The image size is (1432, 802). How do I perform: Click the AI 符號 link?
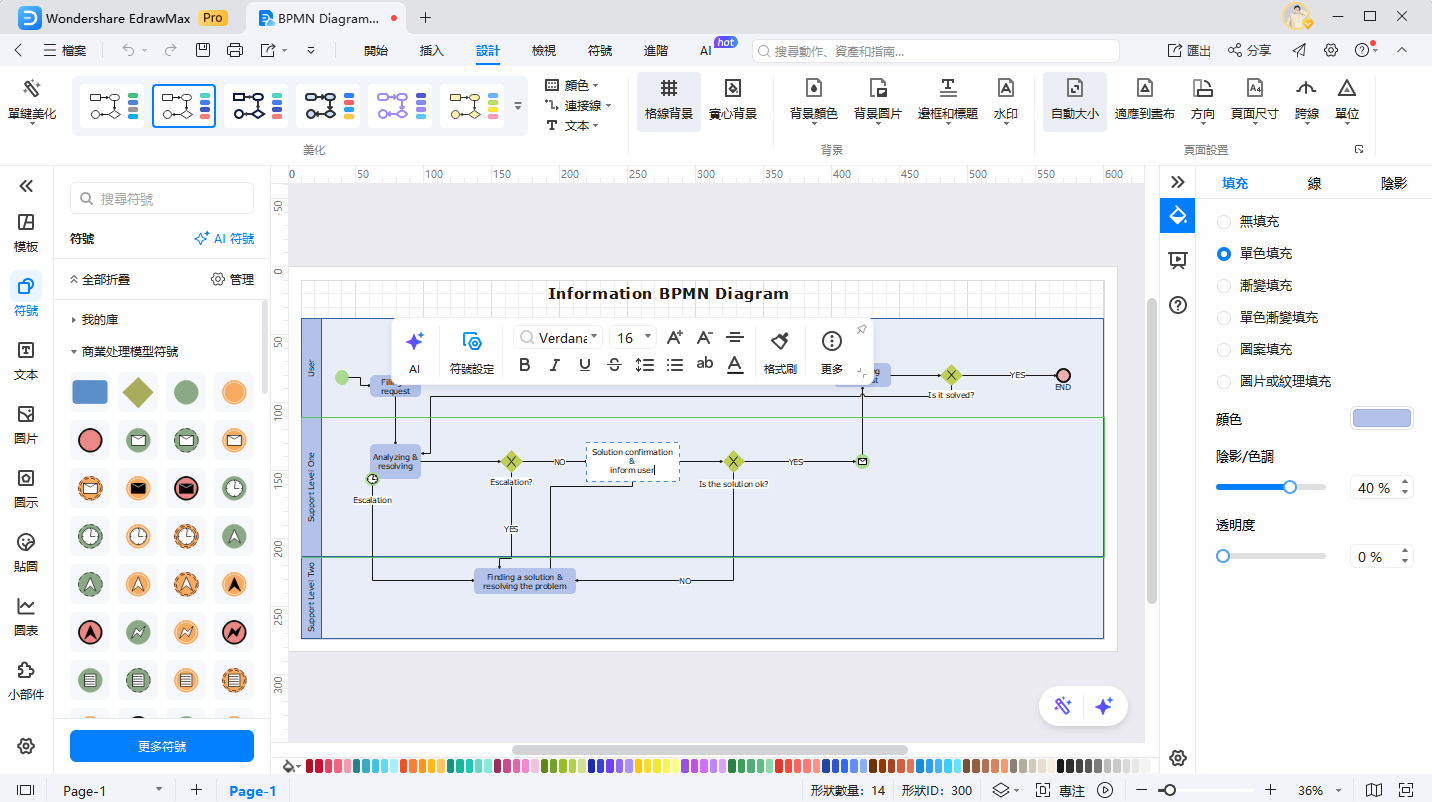[224, 239]
